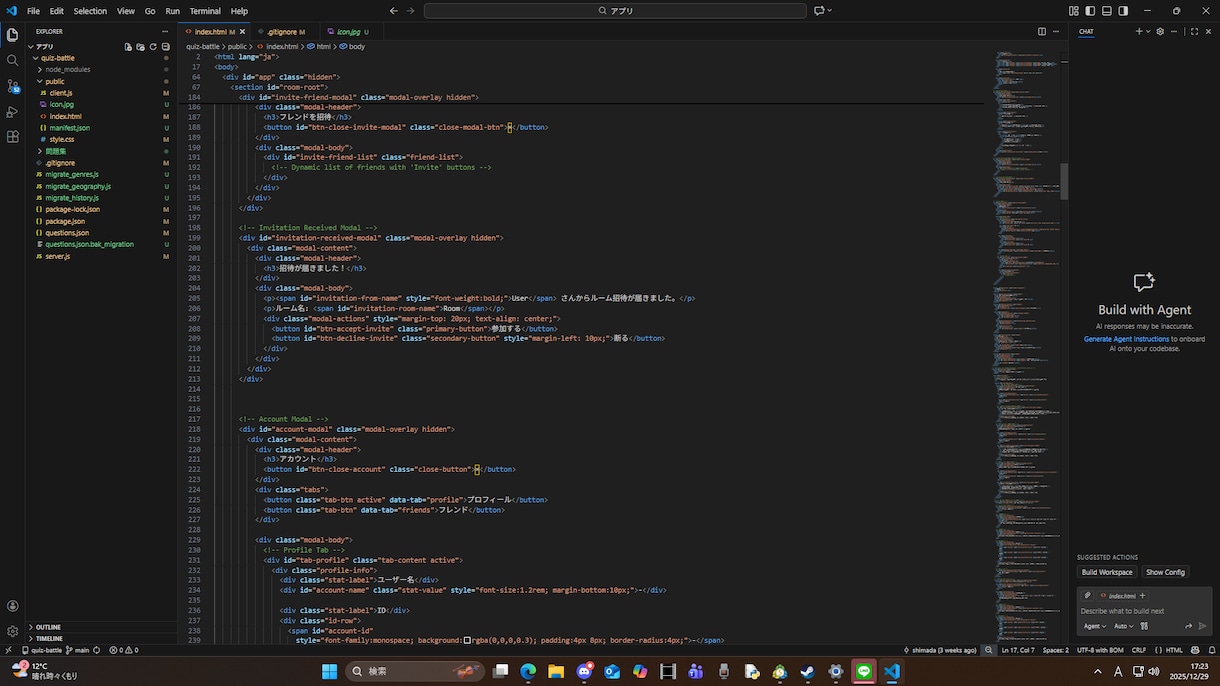Change CRLF line ending setting
The height and width of the screenshot is (686, 1220).
coord(1138,650)
